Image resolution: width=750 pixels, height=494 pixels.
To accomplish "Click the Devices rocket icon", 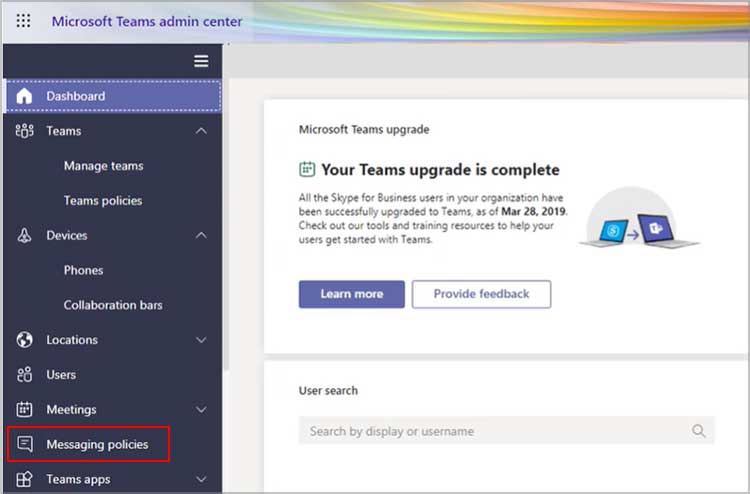I will [24, 235].
